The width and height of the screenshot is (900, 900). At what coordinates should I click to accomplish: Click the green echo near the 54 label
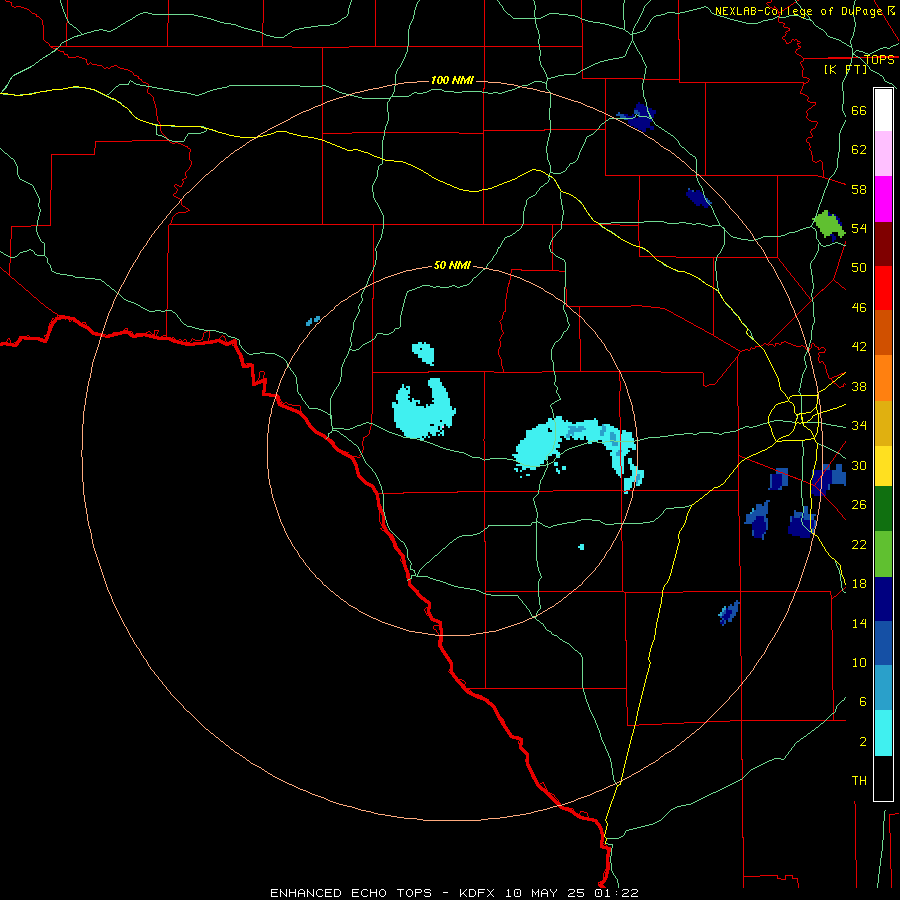point(829,225)
